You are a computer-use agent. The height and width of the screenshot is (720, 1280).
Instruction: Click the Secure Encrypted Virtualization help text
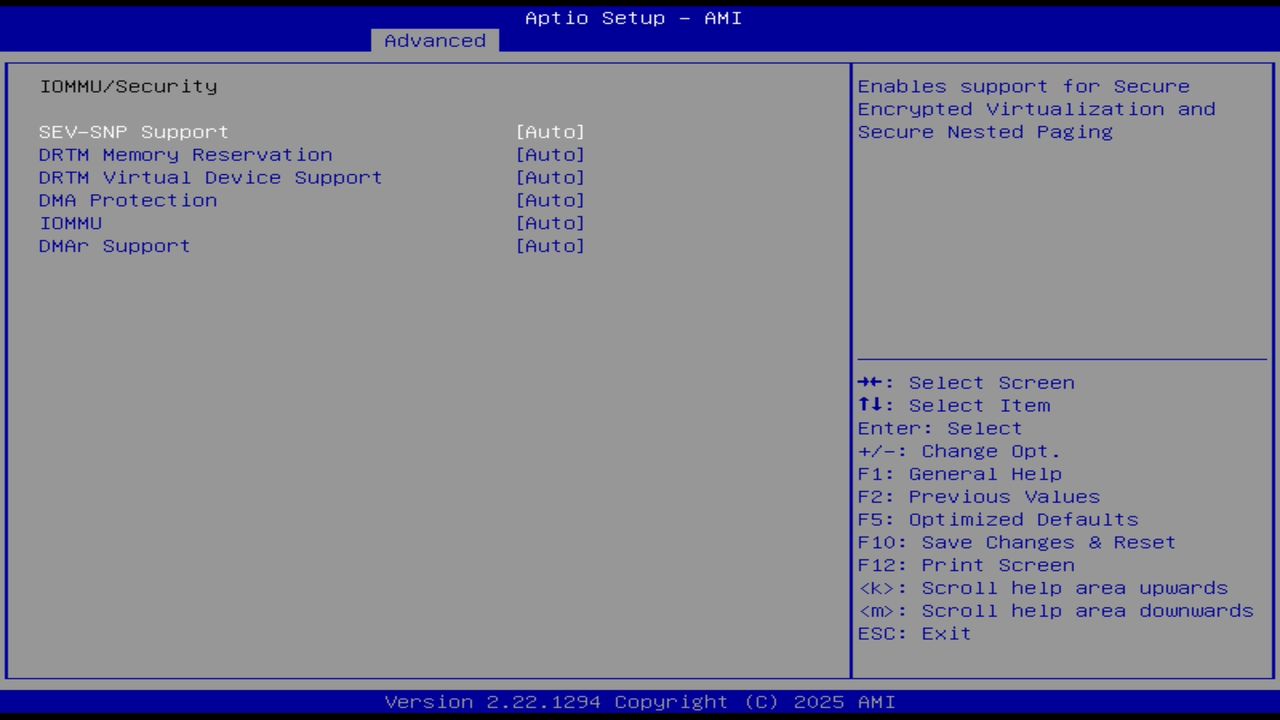[x=1036, y=108]
